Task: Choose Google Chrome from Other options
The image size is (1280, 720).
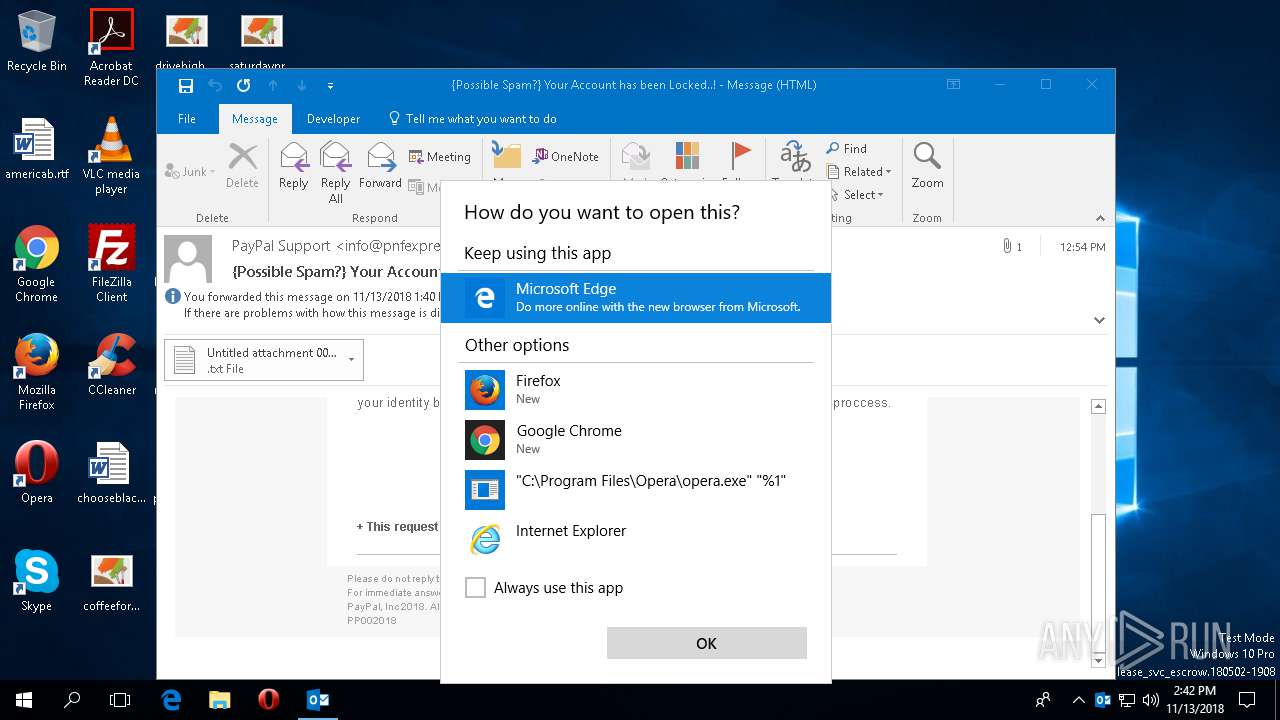Action: pyautogui.click(x=636, y=440)
